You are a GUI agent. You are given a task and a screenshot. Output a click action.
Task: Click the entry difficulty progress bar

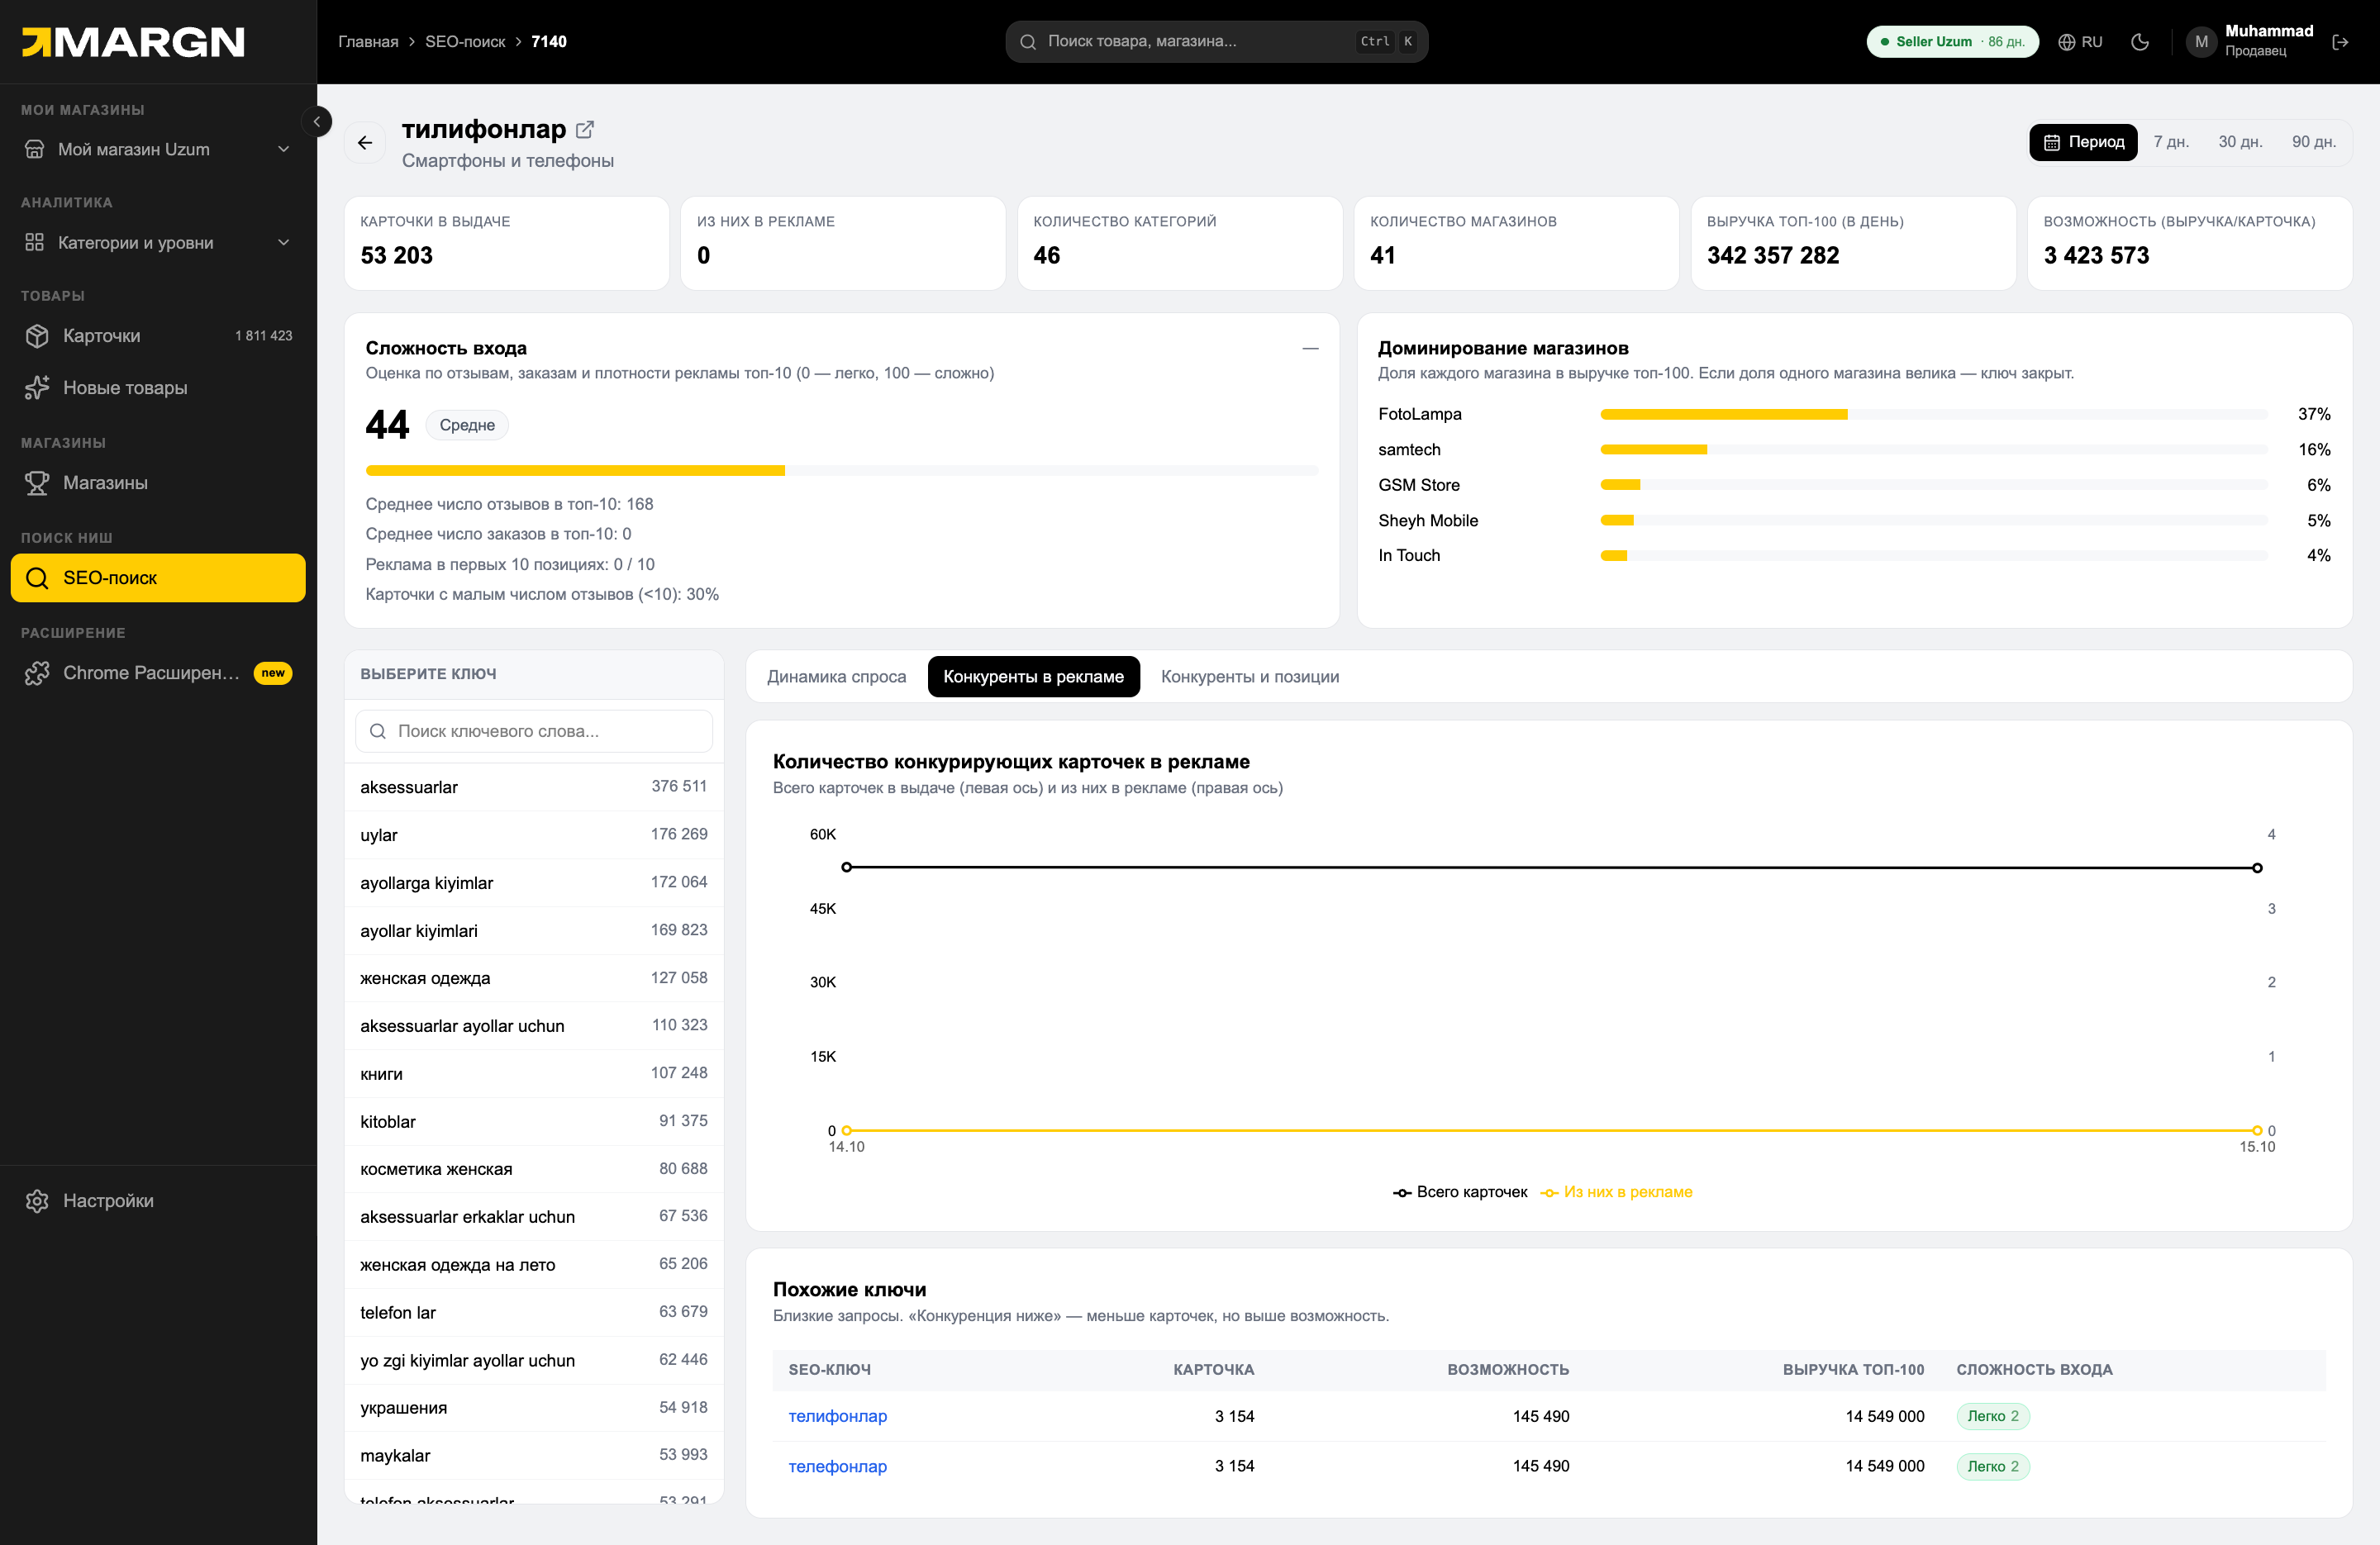click(x=841, y=470)
